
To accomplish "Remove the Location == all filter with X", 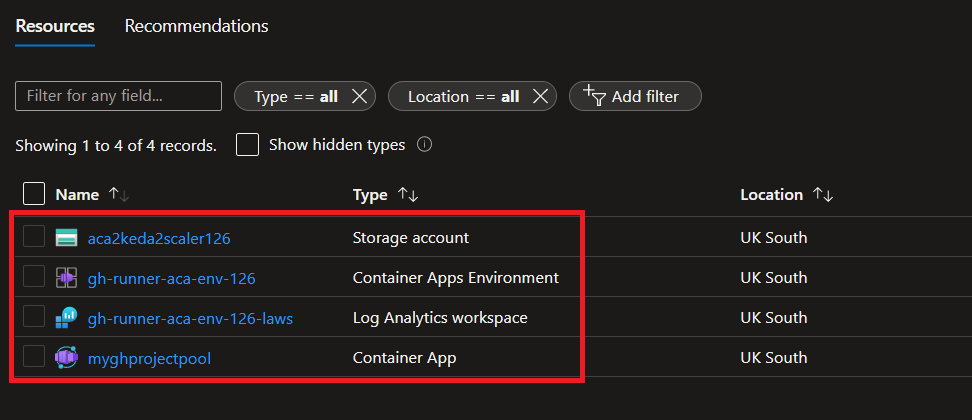I will coord(541,96).
